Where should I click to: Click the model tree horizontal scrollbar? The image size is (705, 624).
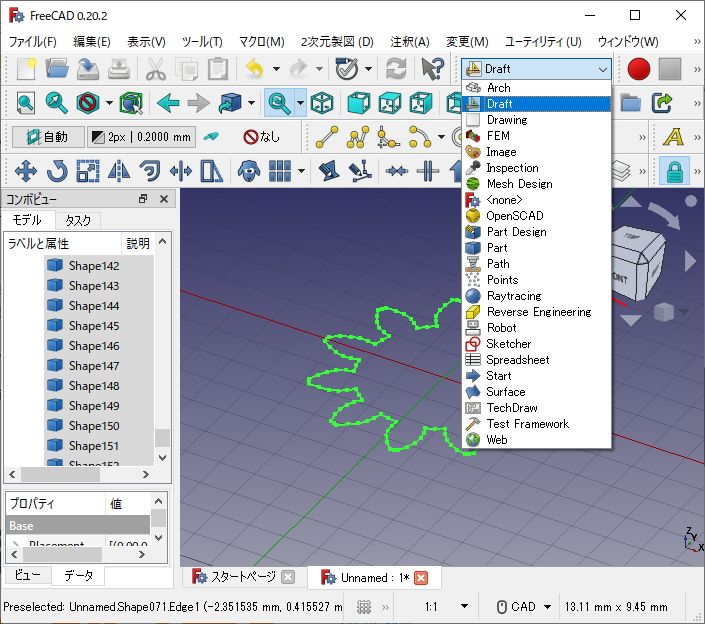pos(60,474)
